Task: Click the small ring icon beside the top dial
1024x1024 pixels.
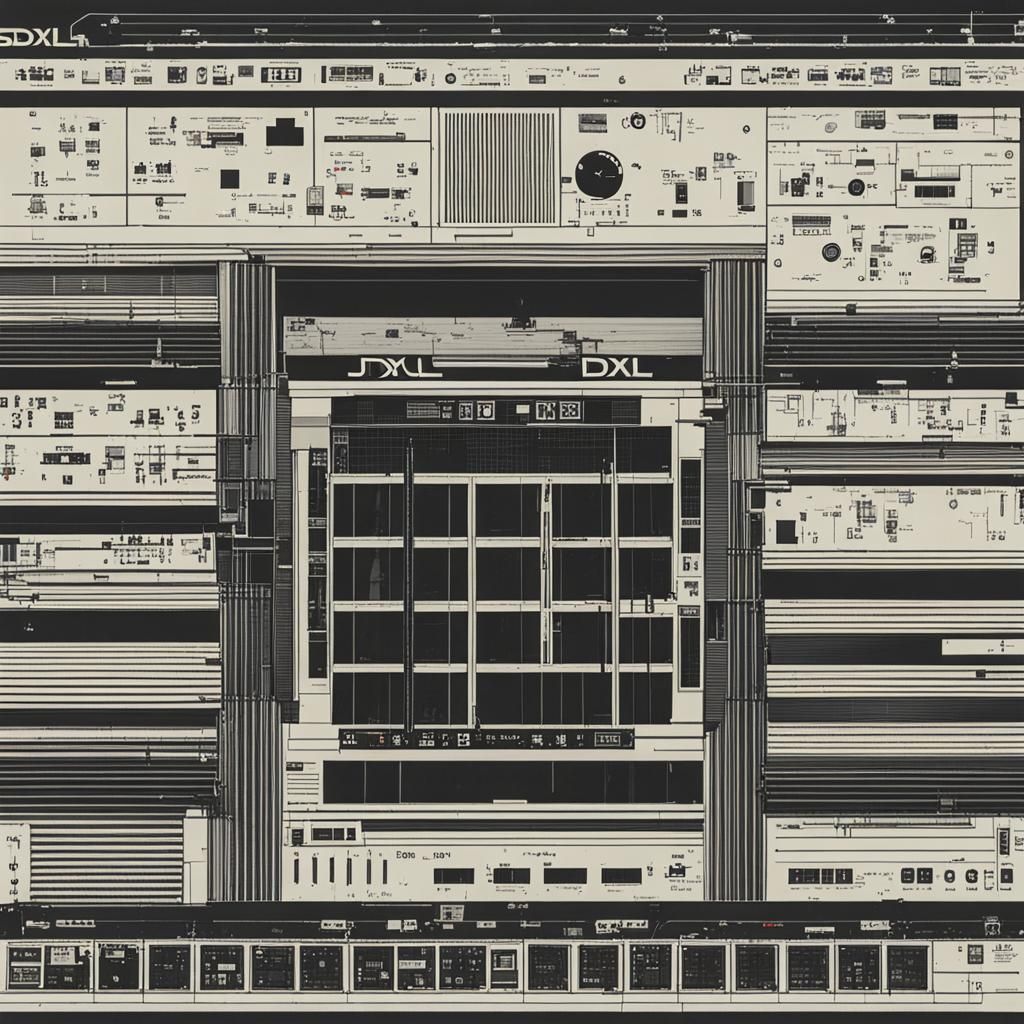Action: coord(638,121)
